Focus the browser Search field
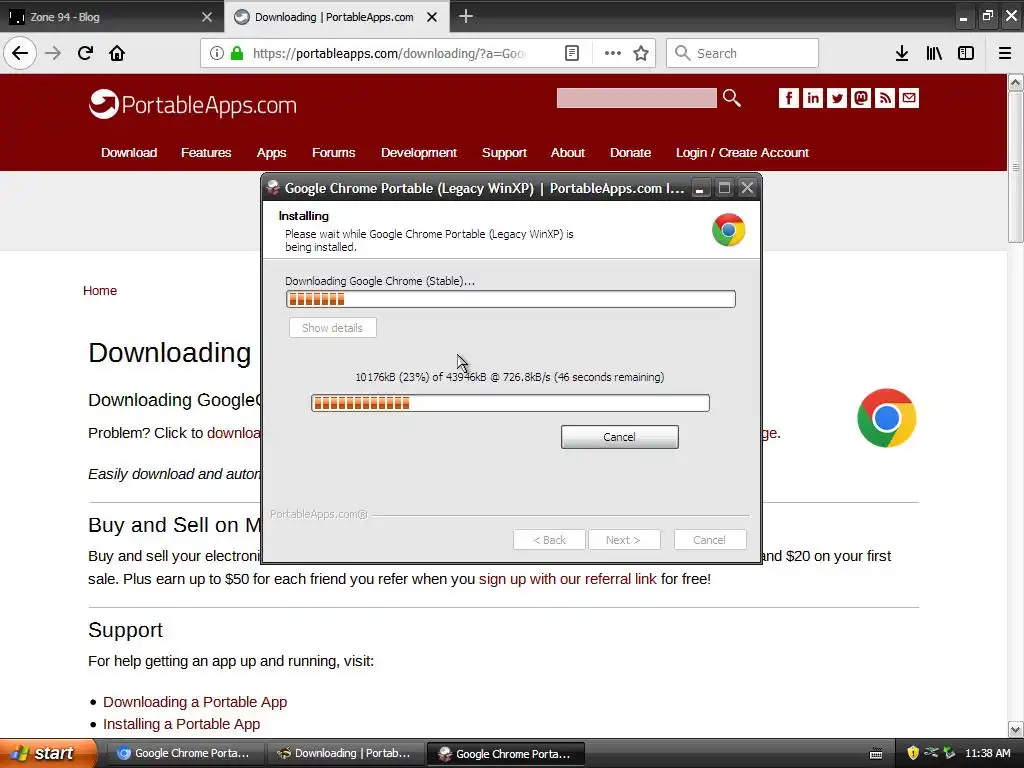Screen dimensions: 1024x768 [x=742, y=53]
